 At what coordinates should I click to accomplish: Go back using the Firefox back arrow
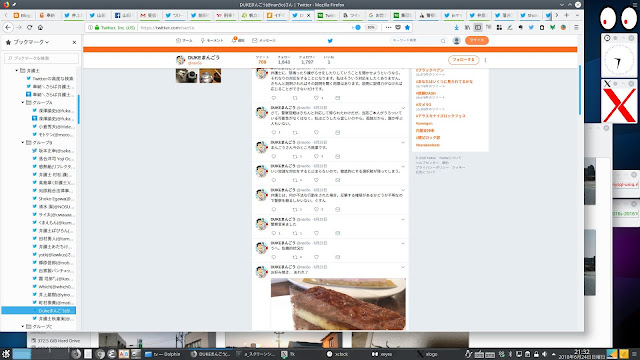point(8,27)
